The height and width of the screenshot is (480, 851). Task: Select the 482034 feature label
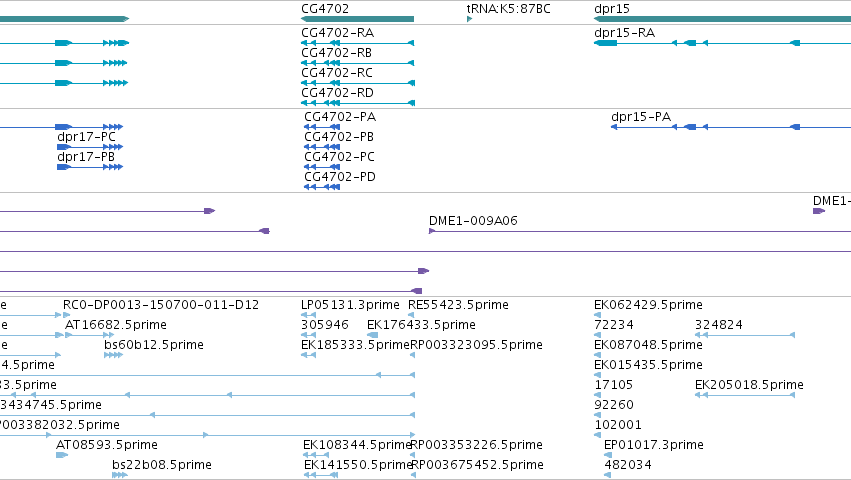(628, 466)
